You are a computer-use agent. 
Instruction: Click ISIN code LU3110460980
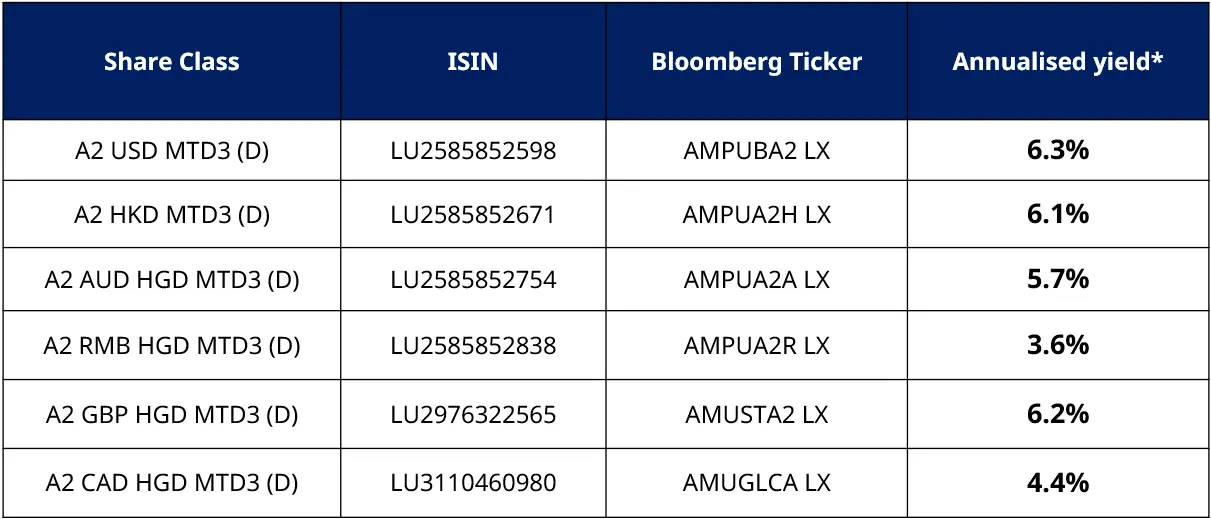click(x=473, y=483)
